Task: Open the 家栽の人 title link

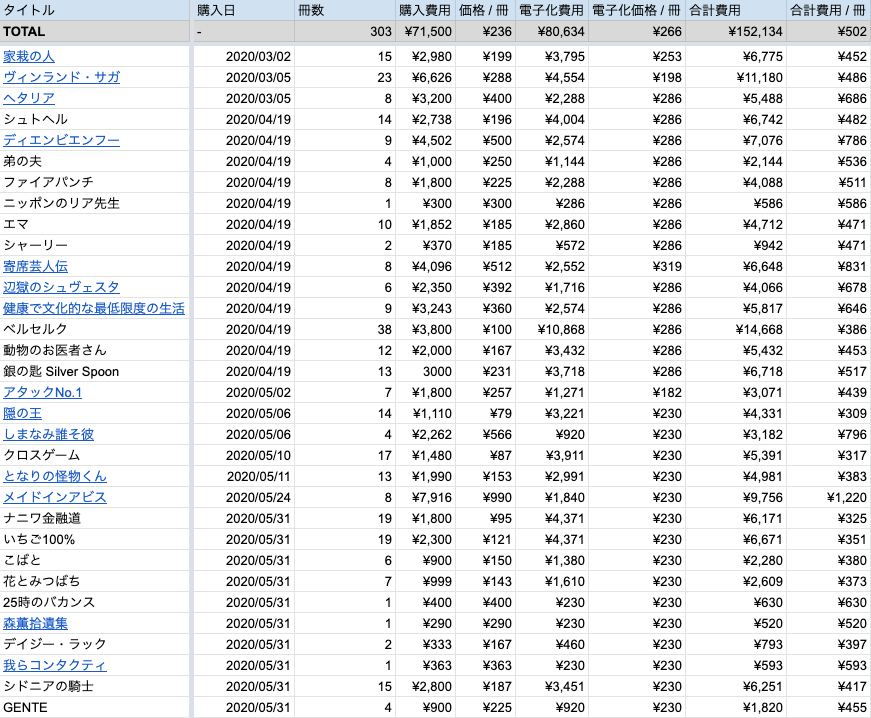Action: [29, 56]
